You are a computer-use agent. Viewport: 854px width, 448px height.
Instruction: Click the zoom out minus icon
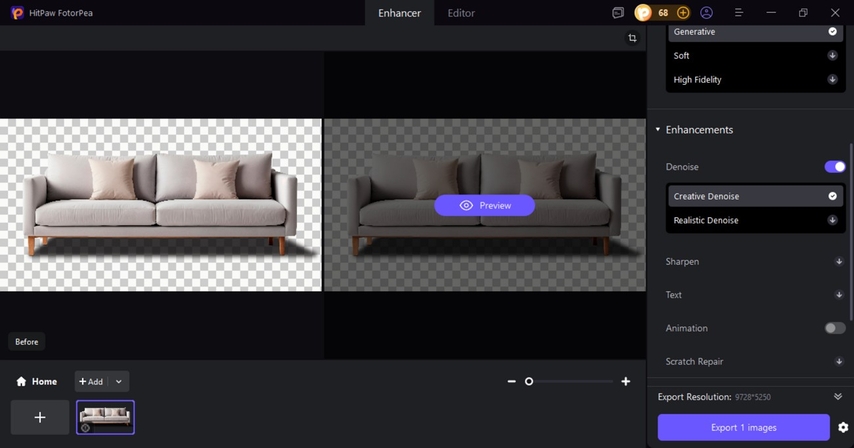[512, 381]
